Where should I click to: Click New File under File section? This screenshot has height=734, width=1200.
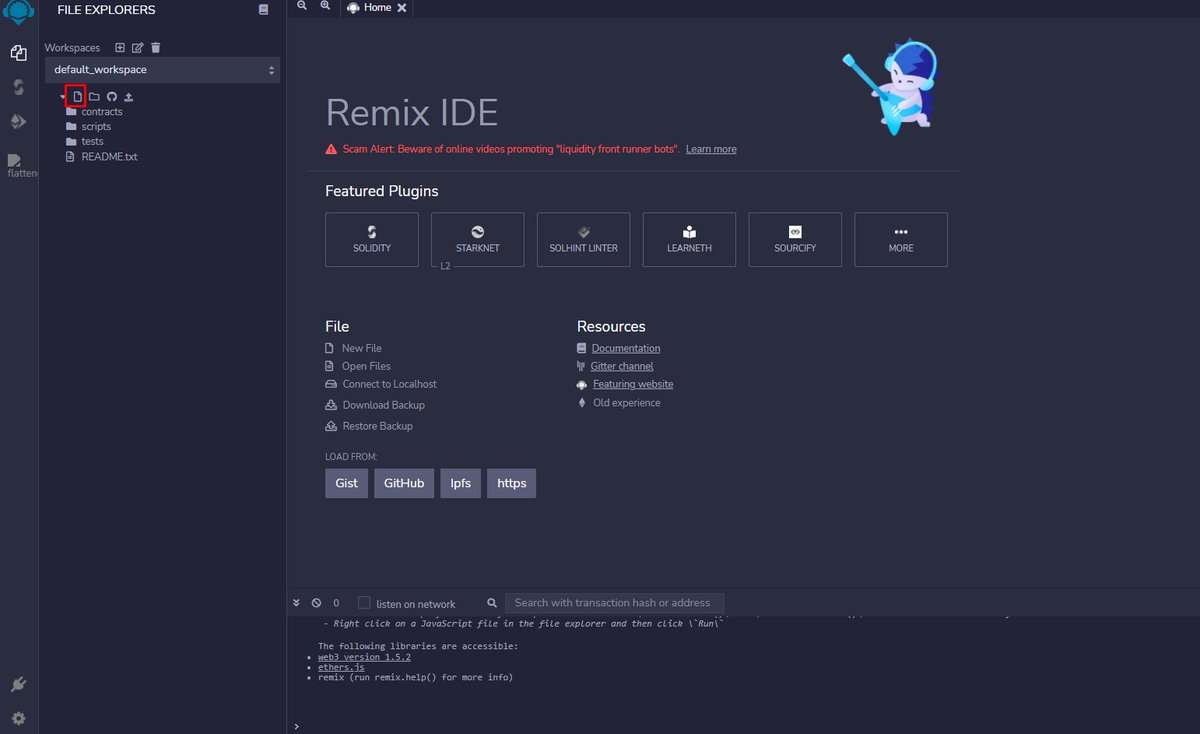click(361, 348)
